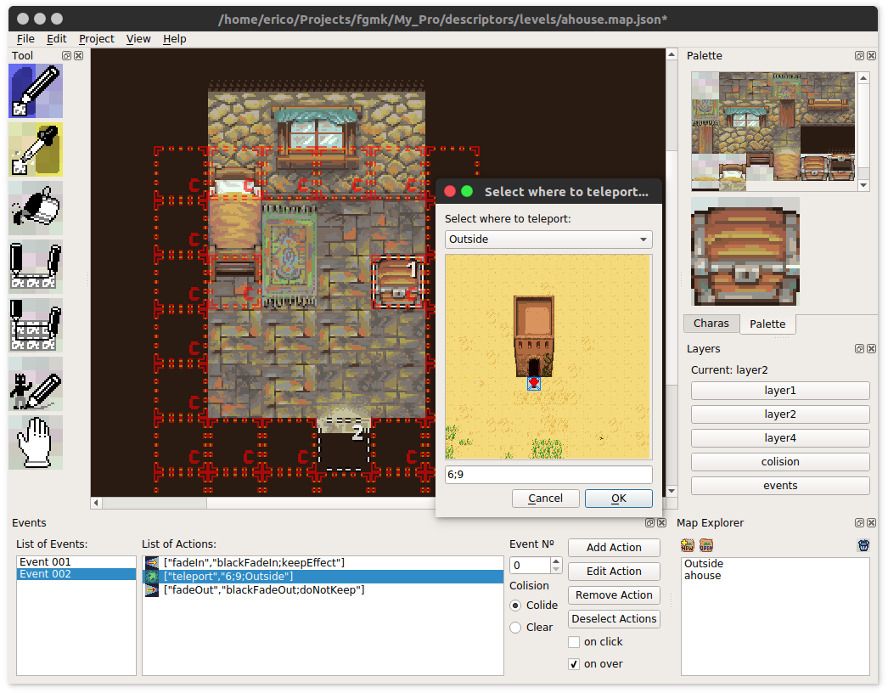Increment the Event Nº value with the stepper
Image resolution: width=888 pixels, height=693 pixels.
[555, 560]
